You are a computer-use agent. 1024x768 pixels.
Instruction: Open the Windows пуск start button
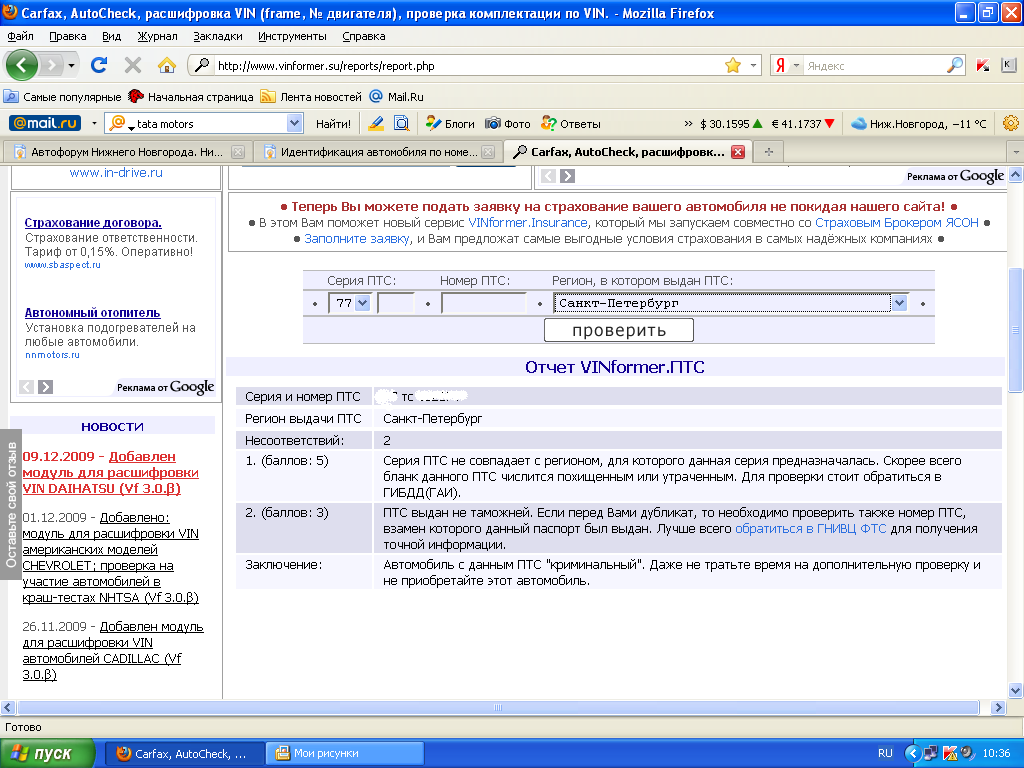pos(48,754)
